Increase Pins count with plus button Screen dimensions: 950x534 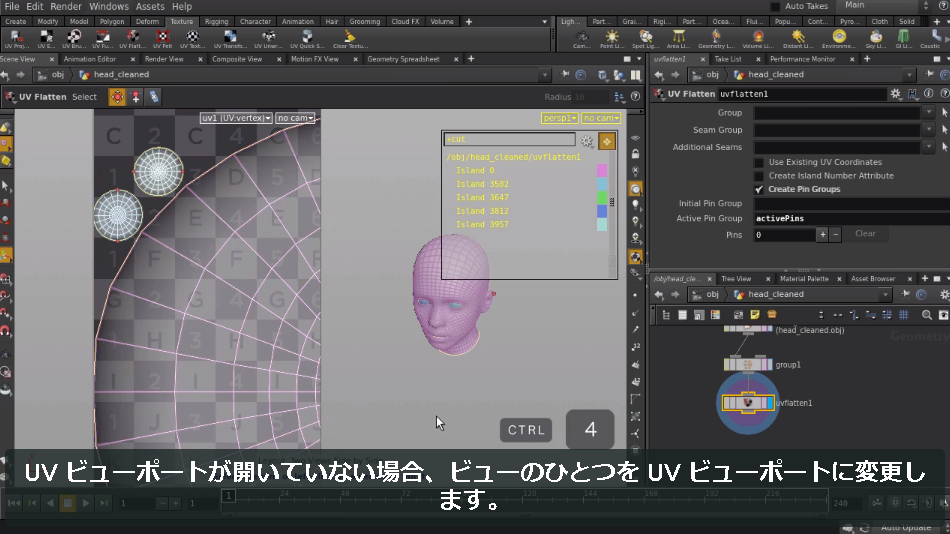[822, 235]
